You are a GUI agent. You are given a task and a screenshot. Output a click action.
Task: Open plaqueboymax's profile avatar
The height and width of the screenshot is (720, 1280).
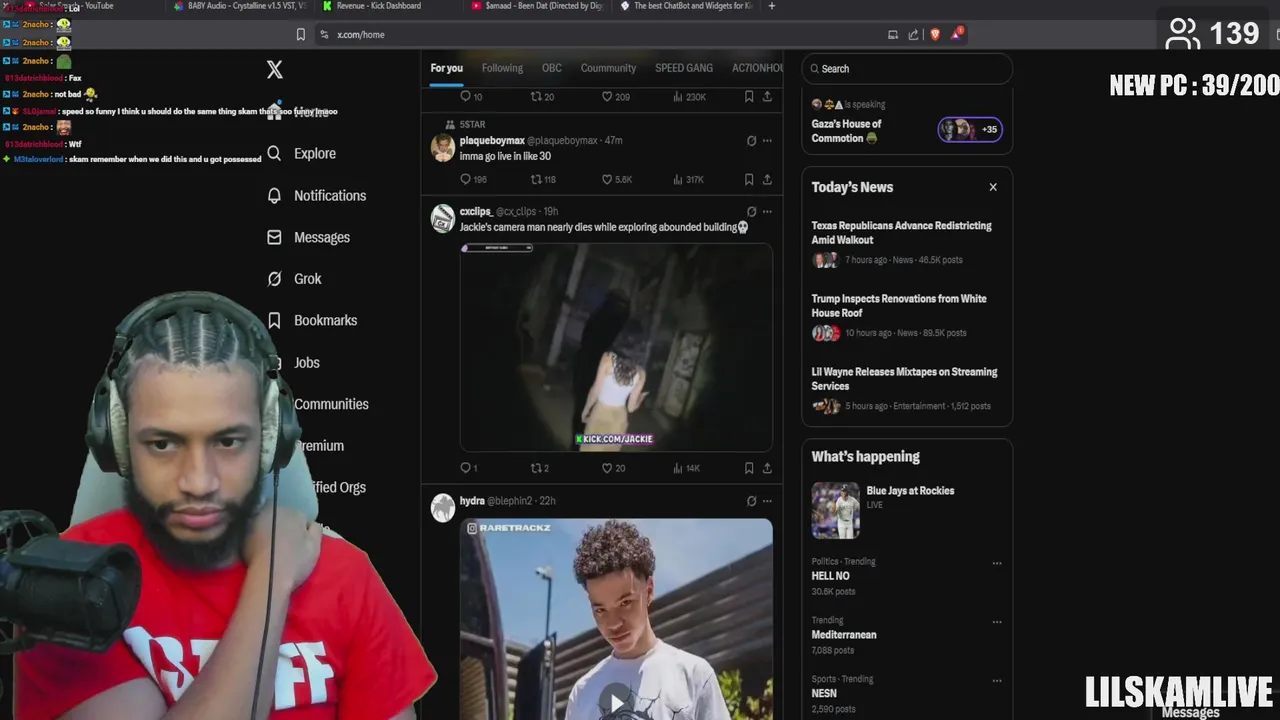coord(442,148)
